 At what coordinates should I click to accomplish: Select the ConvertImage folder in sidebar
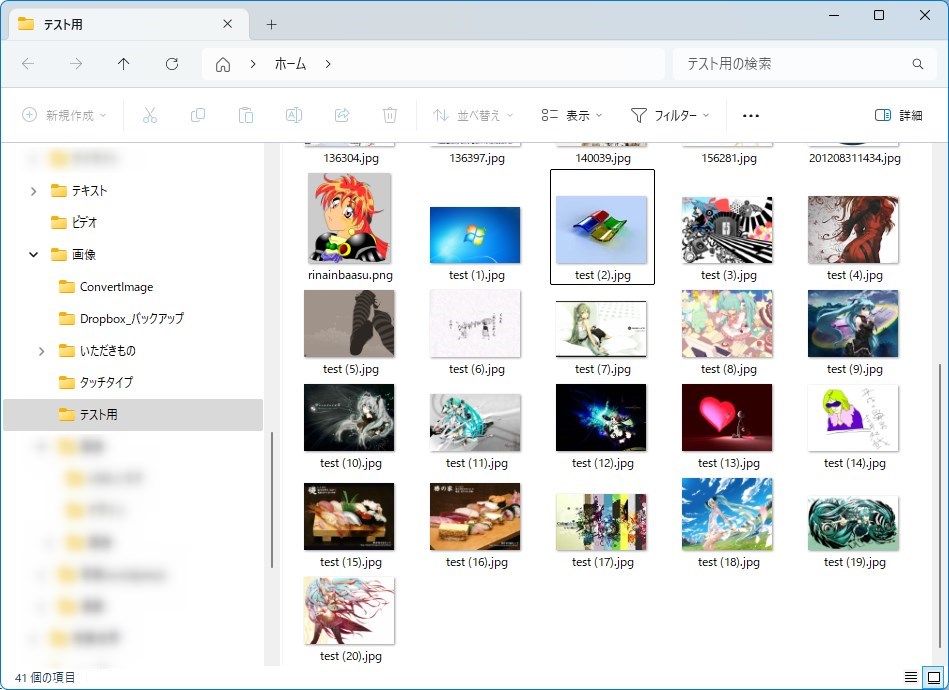[116, 287]
